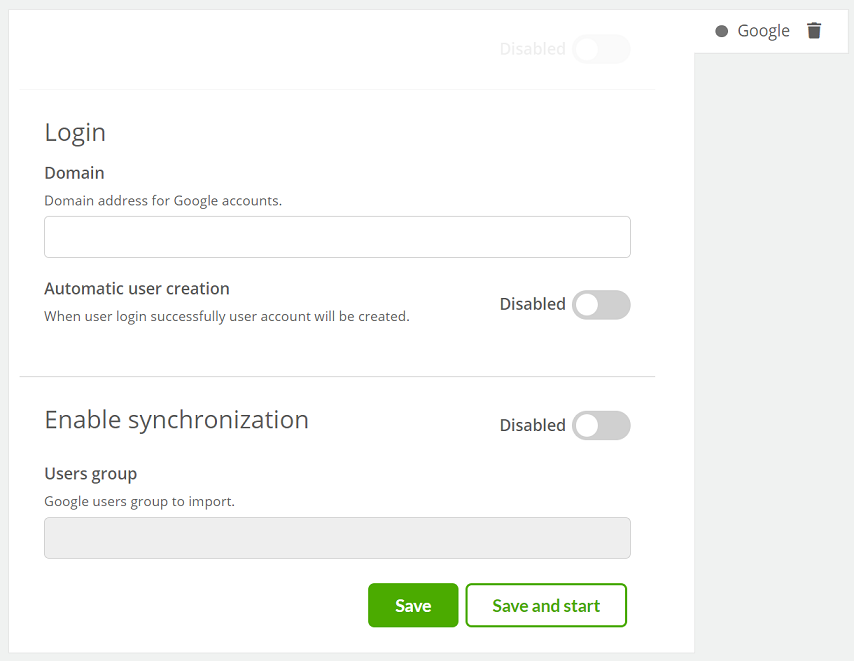Click the Domain input field
Image resolution: width=854 pixels, height=661 pixels.
point(337,237)
